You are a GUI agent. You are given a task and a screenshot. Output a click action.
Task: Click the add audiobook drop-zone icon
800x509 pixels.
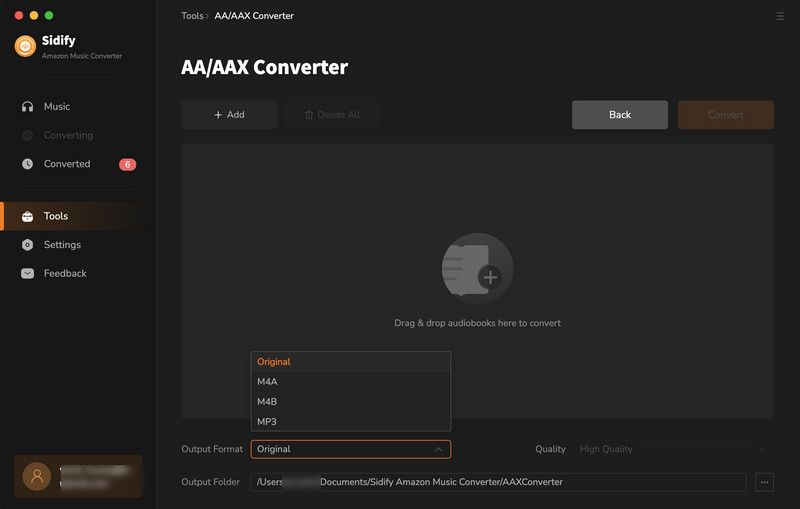coord(478,269)
